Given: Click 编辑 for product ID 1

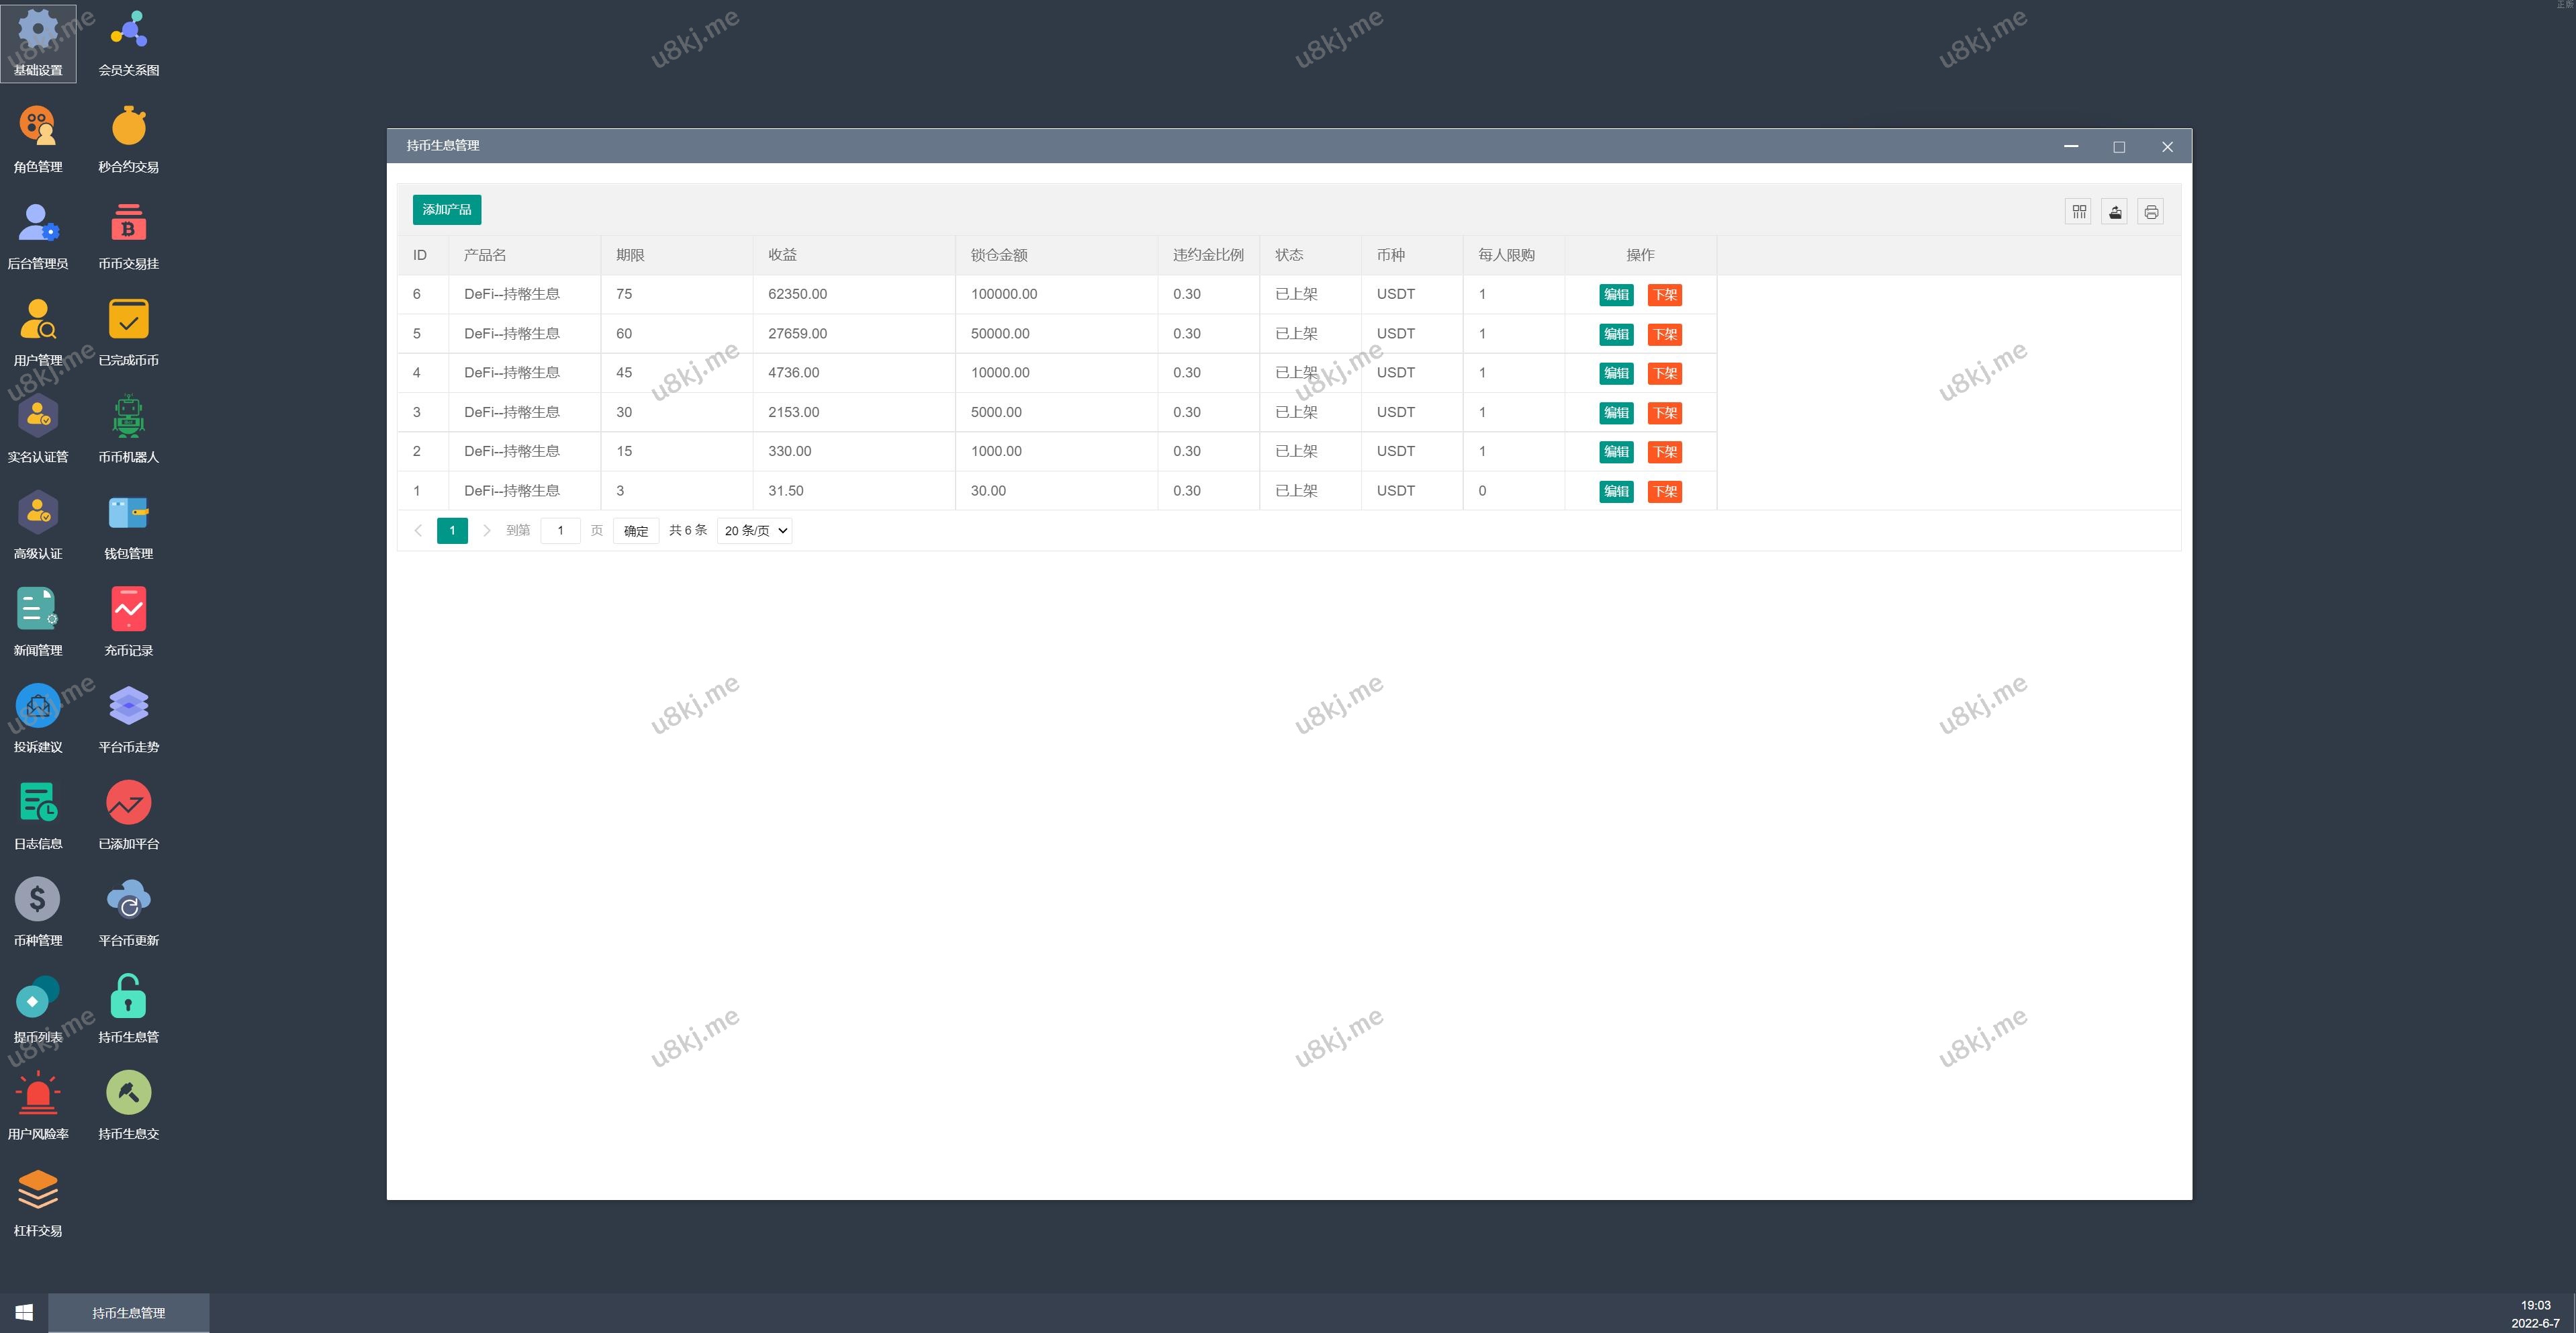Looking at the screenshot, I should tap(1616, 491).
